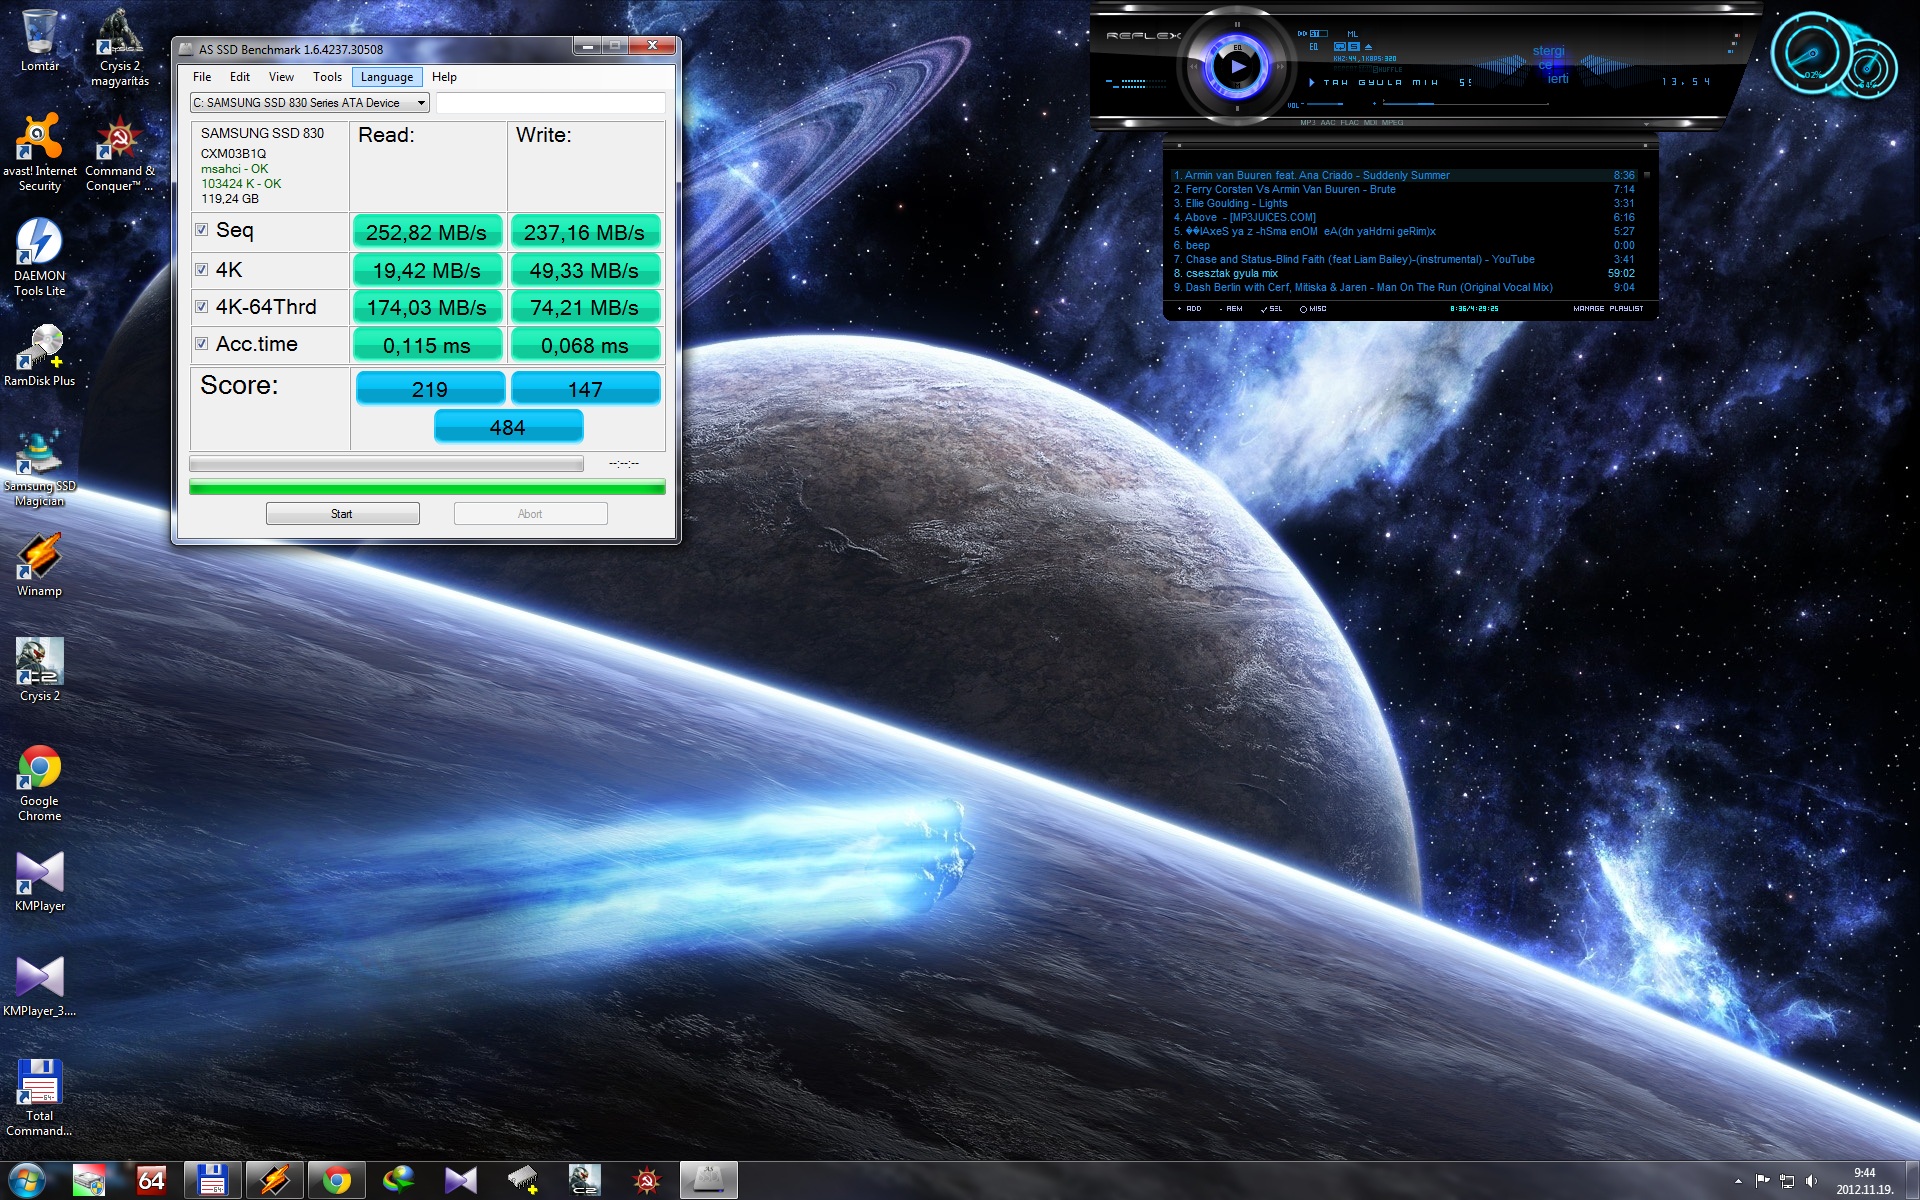Open Windows Start menu orb
This screenshot has width=1920, height=1200.
(27, 1181)
